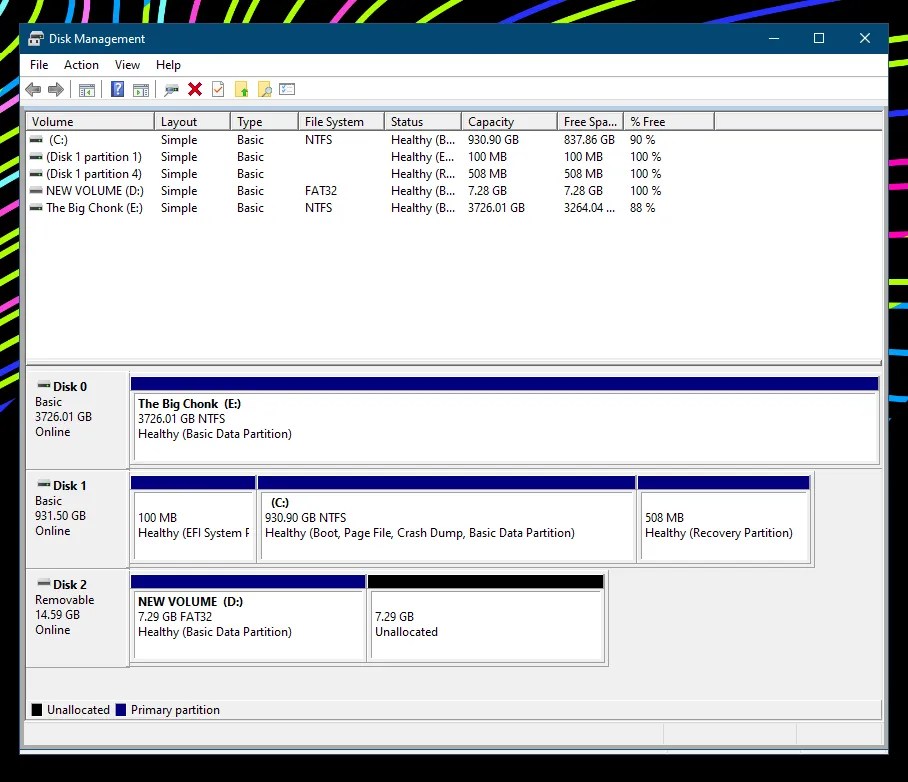Click the 930.90 GB capacity cell
Viewport: 908px width, 782px height.
(493, 140)
